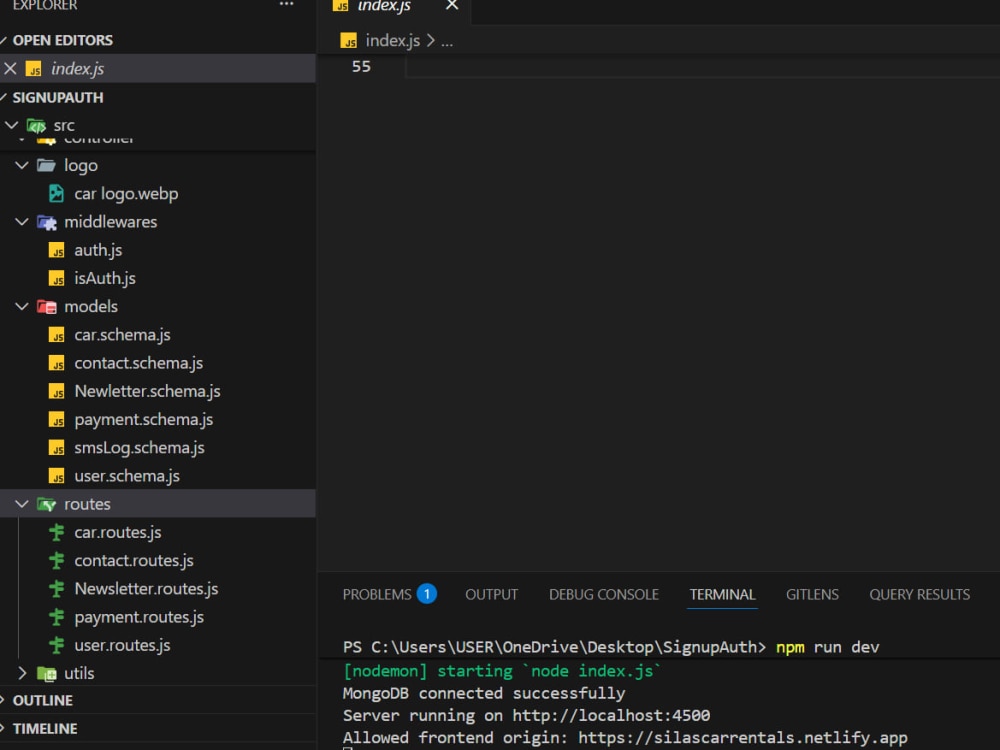Image resolution: width=1000 pixels, height=750 pixels.
Task: Click the breadcrumb ellipsis after index.js
Action: pyautogui.click(x=447, y=42)
